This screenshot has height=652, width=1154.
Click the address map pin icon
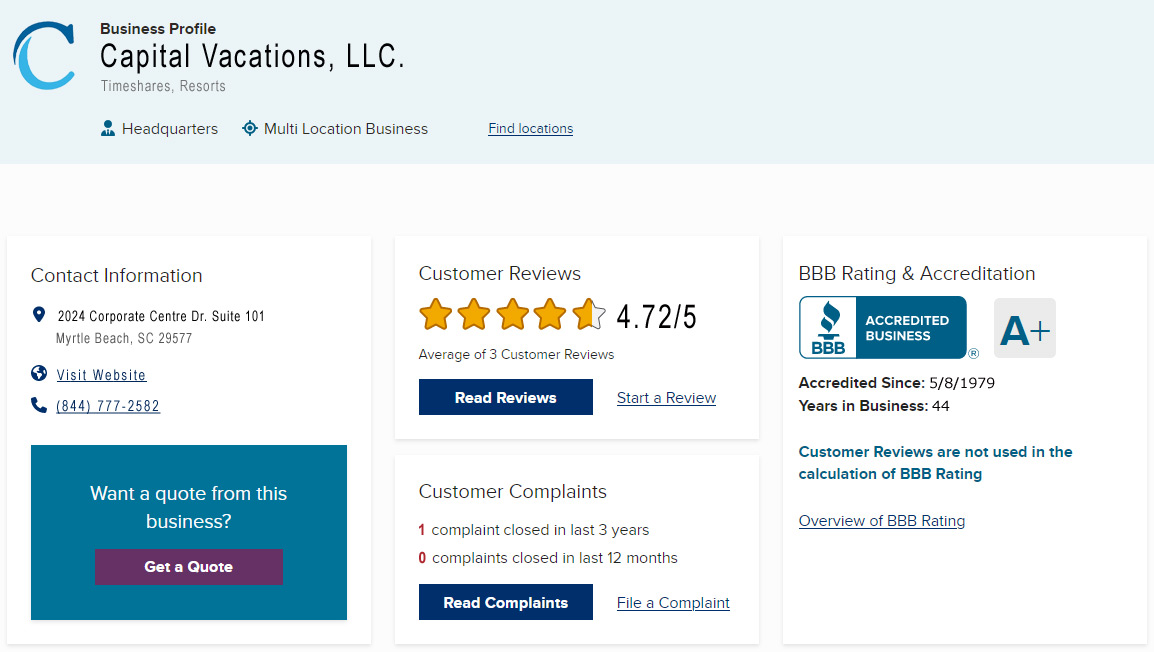pyautogui.click(x=39, y=315)
